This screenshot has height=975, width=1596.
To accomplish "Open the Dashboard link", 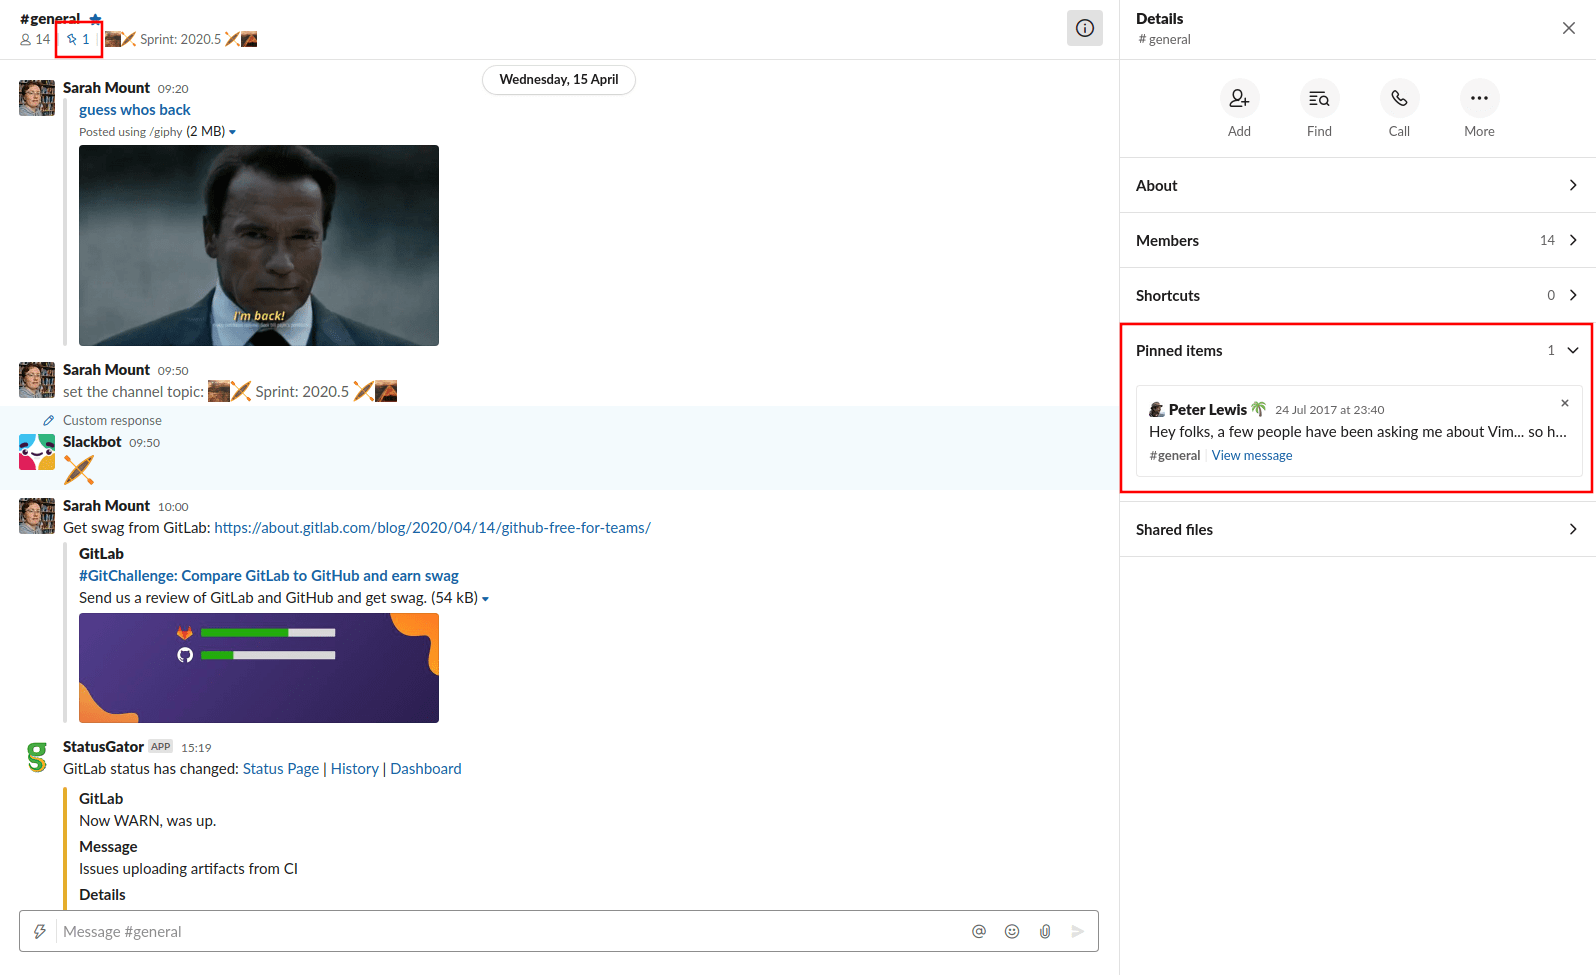I will coord(426,769).
